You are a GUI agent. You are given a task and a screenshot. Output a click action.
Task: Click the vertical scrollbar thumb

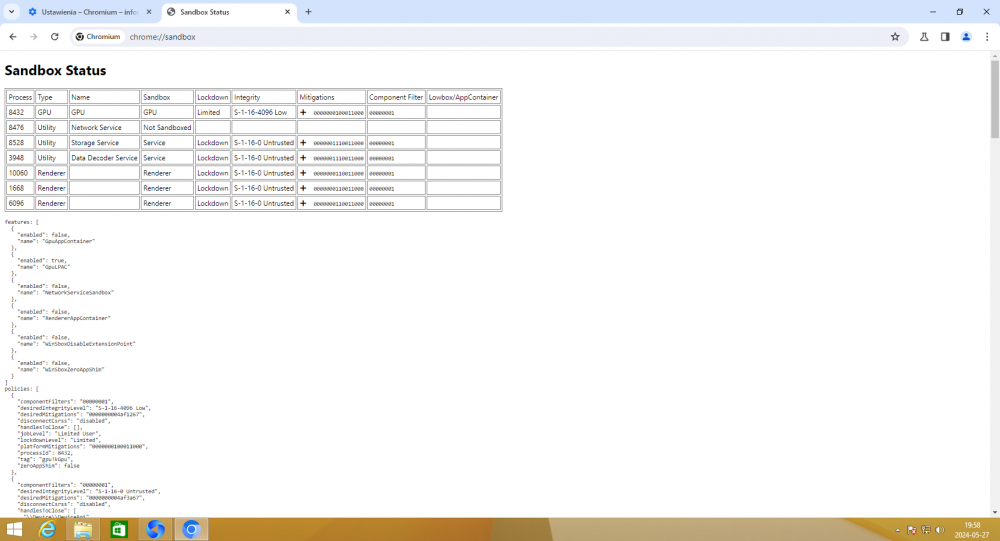click(994, 98)
